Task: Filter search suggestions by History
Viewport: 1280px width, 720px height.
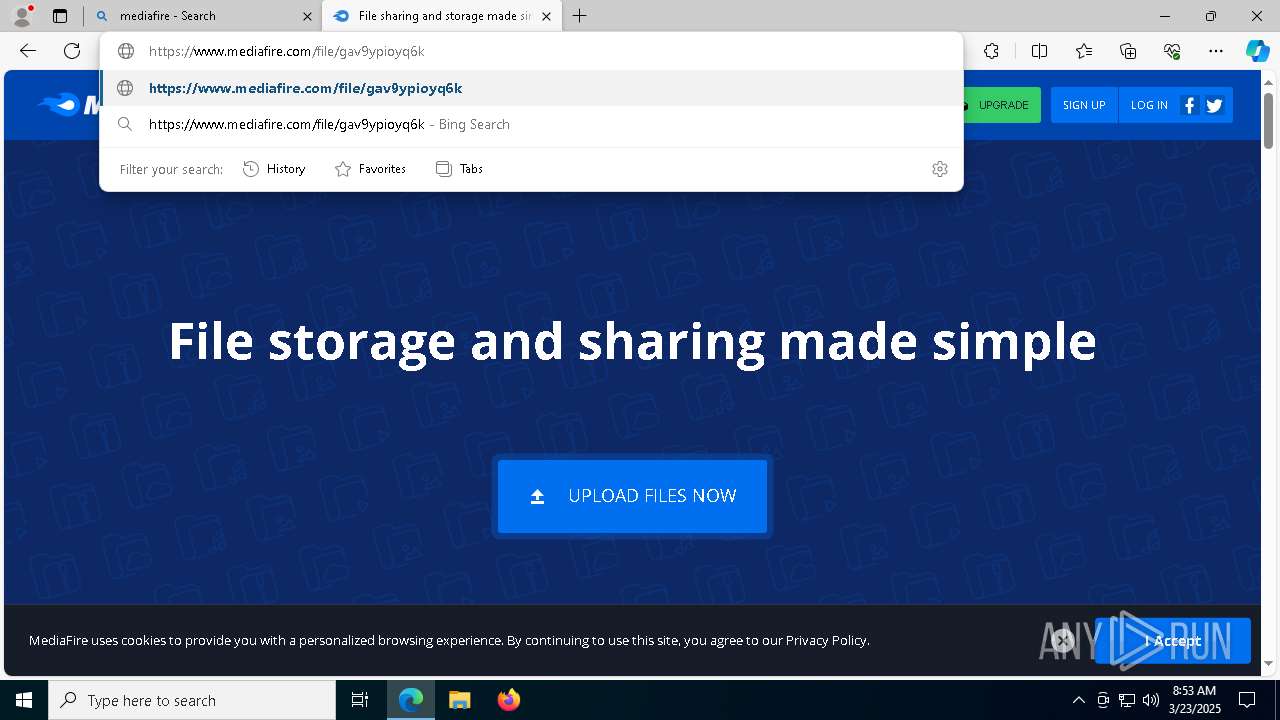Action: coord(274,169)
